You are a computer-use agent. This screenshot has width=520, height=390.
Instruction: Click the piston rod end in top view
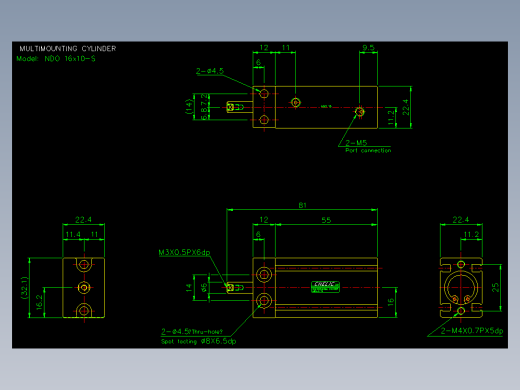click(235, 107)
